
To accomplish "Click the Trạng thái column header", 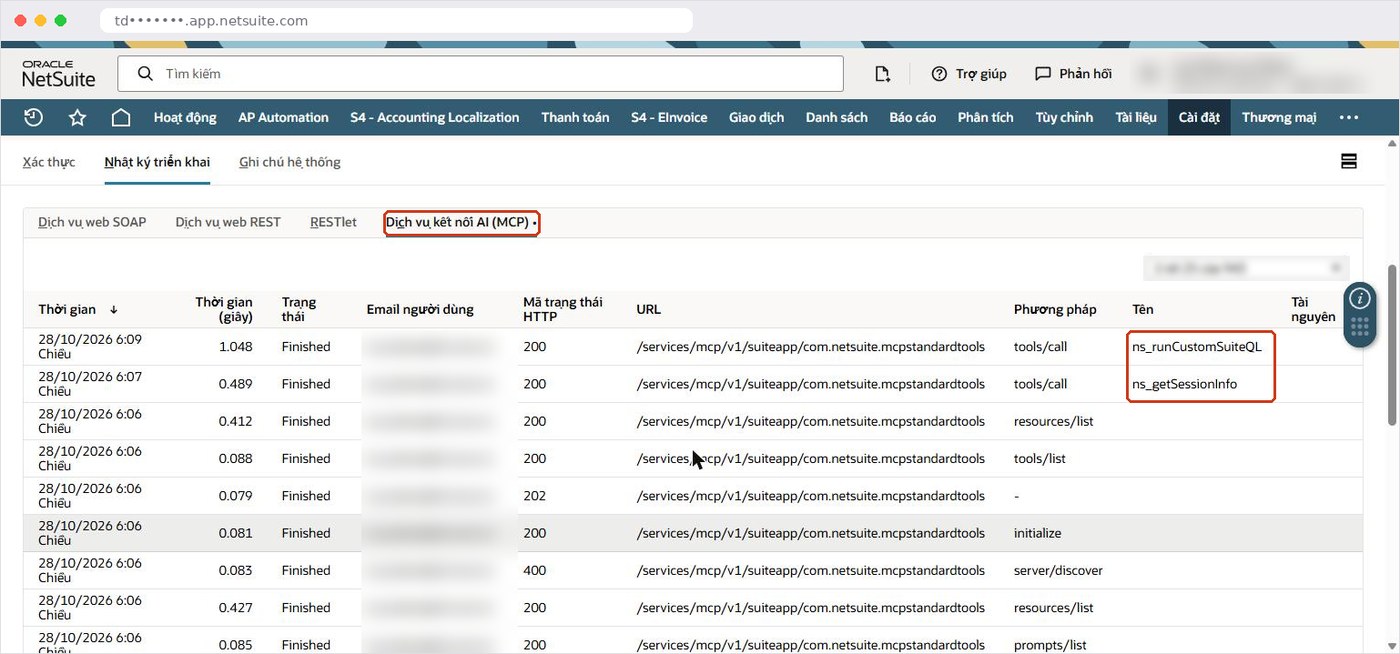I will tap(299, 309).
